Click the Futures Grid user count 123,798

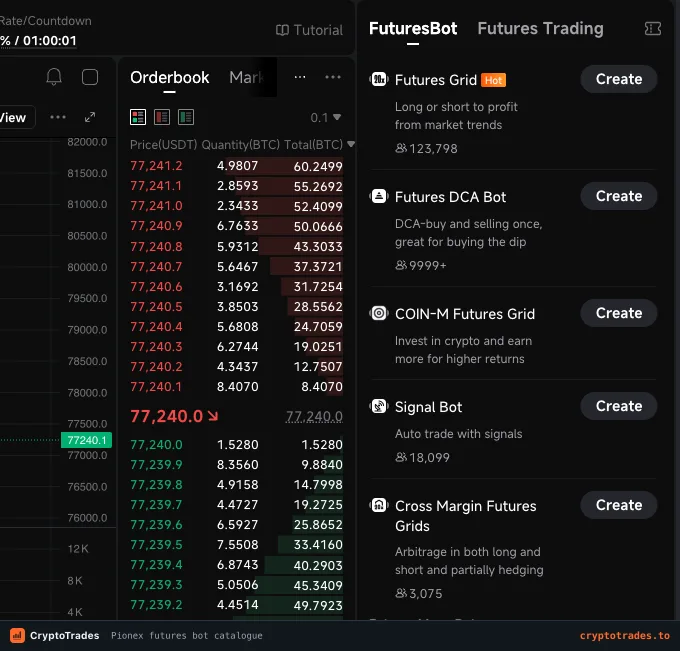pos(426,149)
